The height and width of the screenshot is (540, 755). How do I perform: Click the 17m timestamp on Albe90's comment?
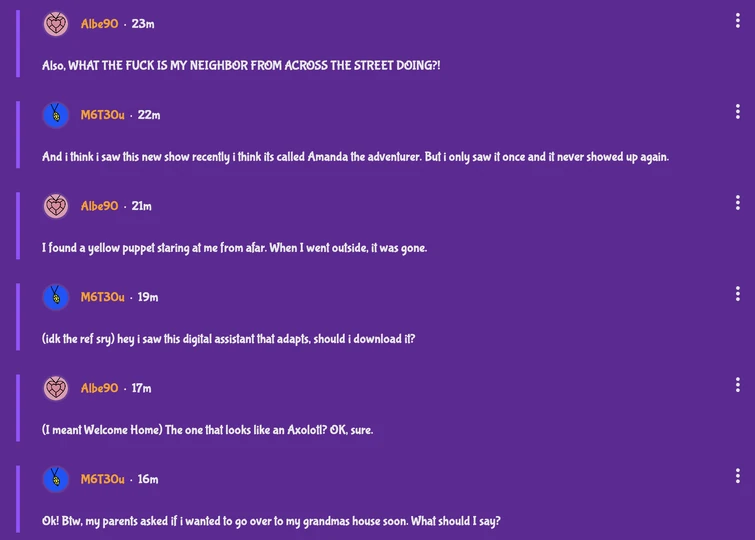[x=142, y=388]
